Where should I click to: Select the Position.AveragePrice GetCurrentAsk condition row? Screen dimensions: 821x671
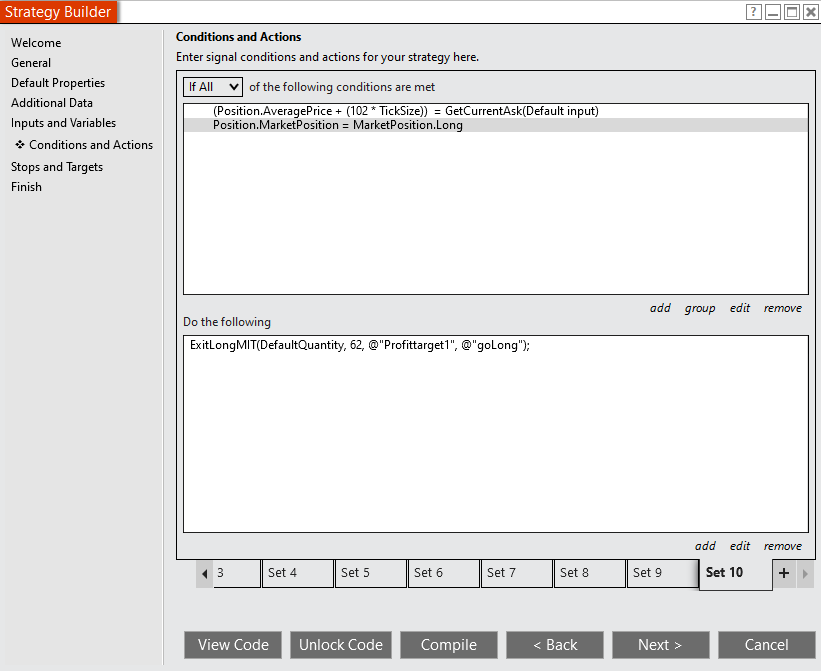tap(496, 111)
